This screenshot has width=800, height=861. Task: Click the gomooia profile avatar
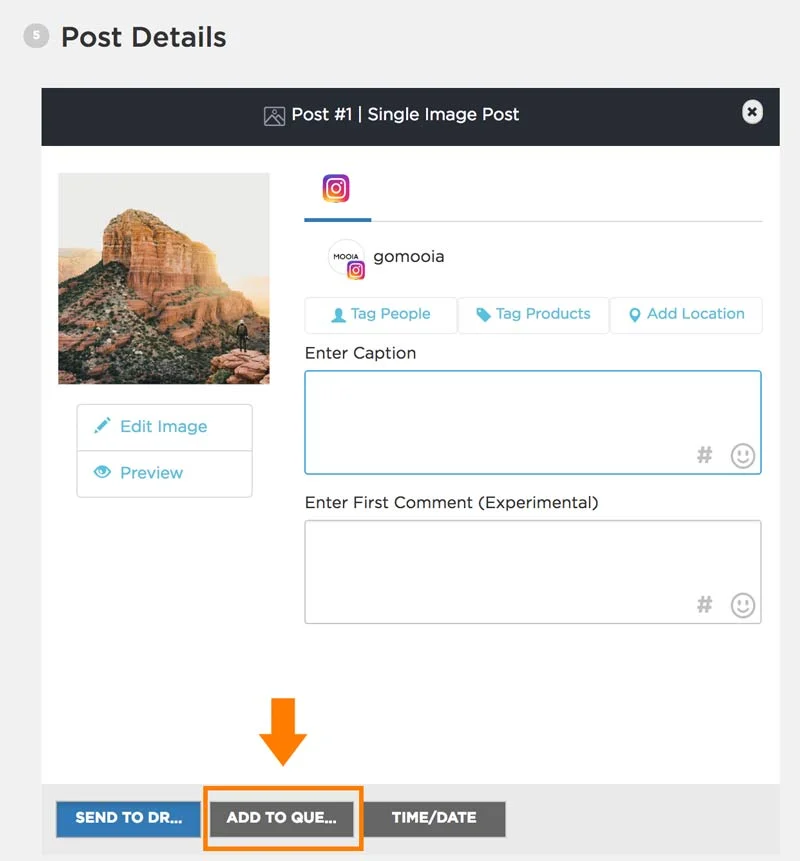pos(347,258)
